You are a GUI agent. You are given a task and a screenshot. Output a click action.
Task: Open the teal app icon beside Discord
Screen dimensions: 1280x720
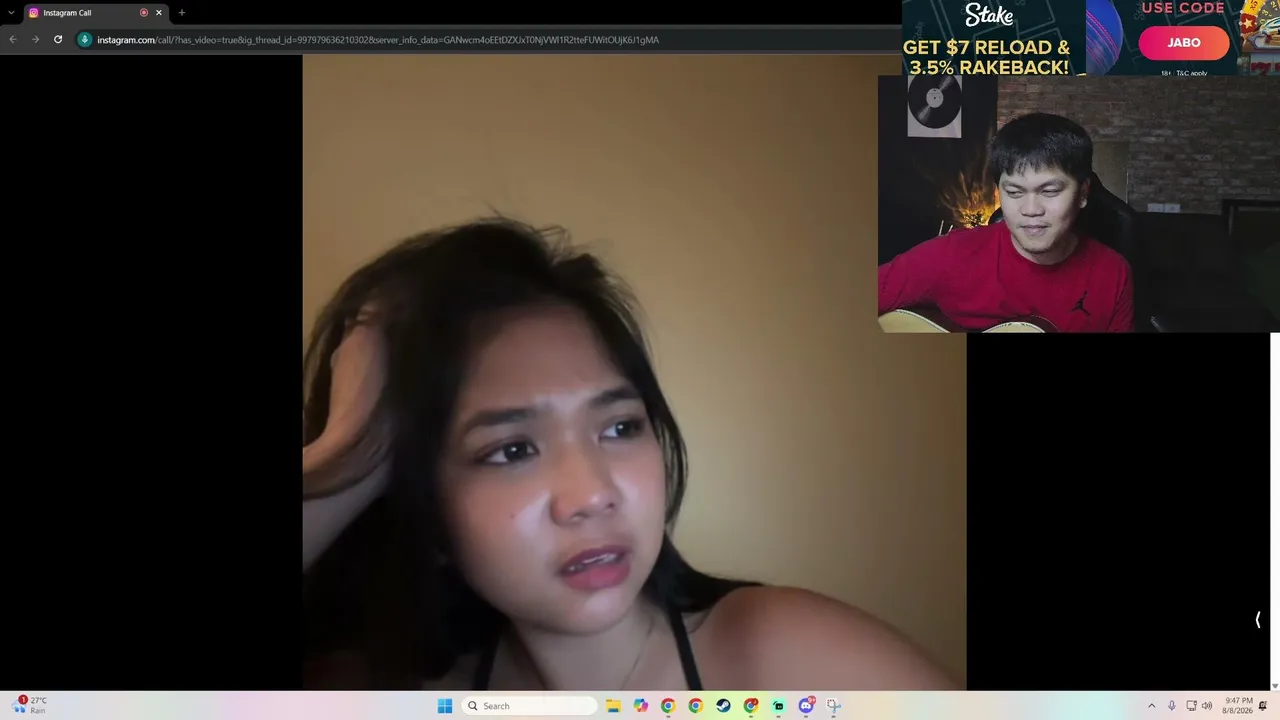[778, 706]
